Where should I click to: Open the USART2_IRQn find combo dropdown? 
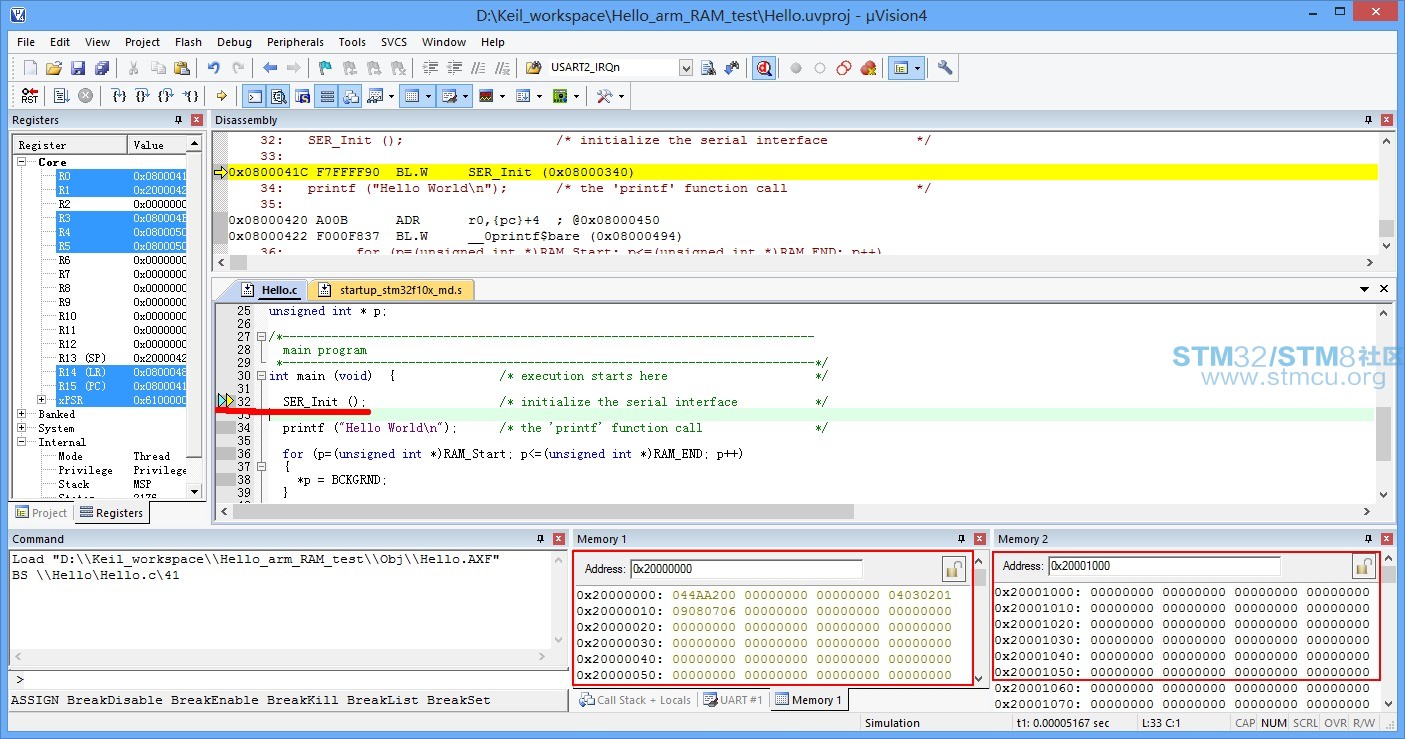[685, 68]
